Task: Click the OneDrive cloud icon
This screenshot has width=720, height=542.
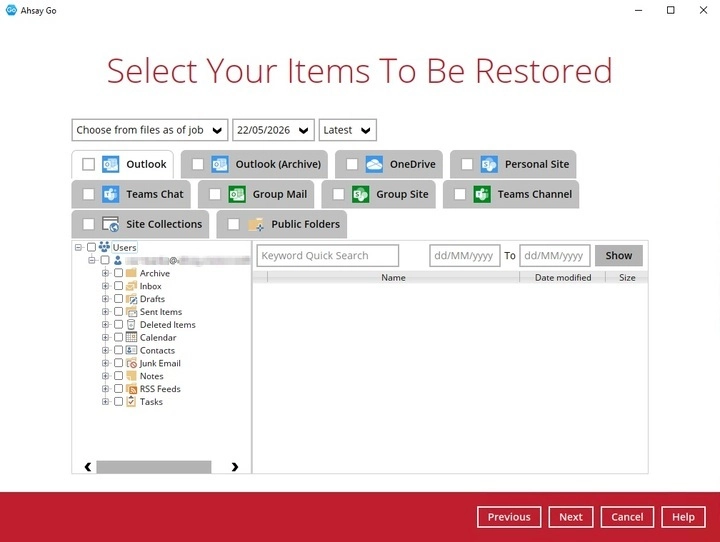Action: coord(374,164)
